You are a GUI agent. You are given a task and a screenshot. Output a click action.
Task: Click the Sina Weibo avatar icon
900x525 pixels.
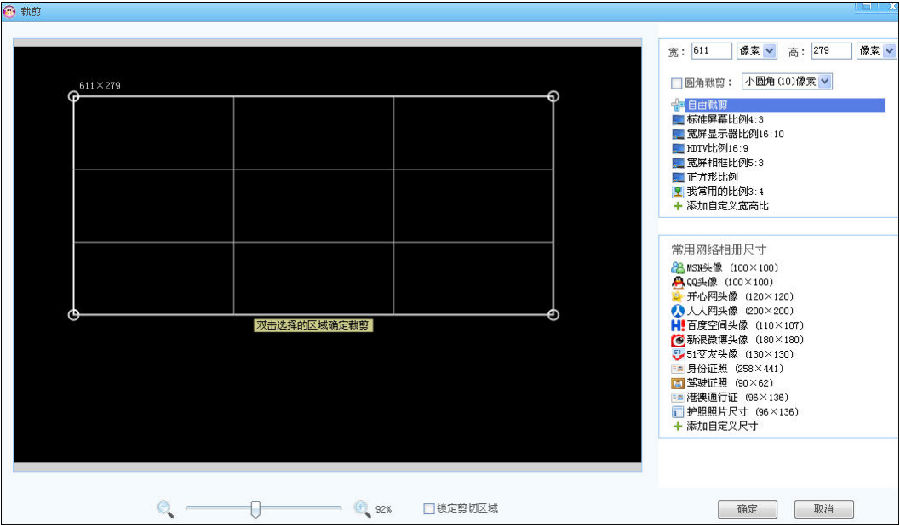coord(678,340)
